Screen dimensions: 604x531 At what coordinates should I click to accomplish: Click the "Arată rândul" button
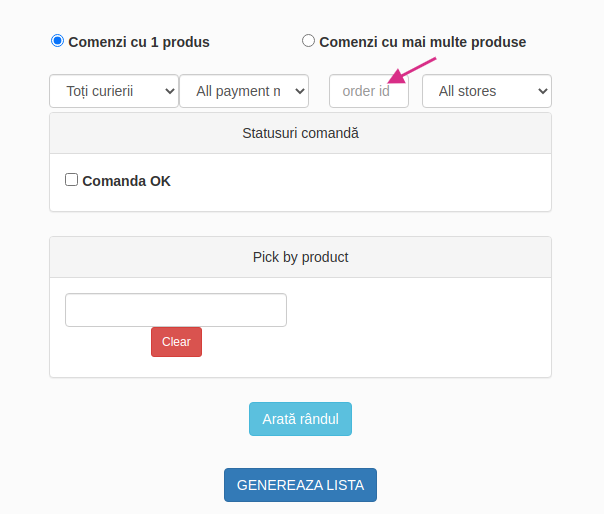300,419
